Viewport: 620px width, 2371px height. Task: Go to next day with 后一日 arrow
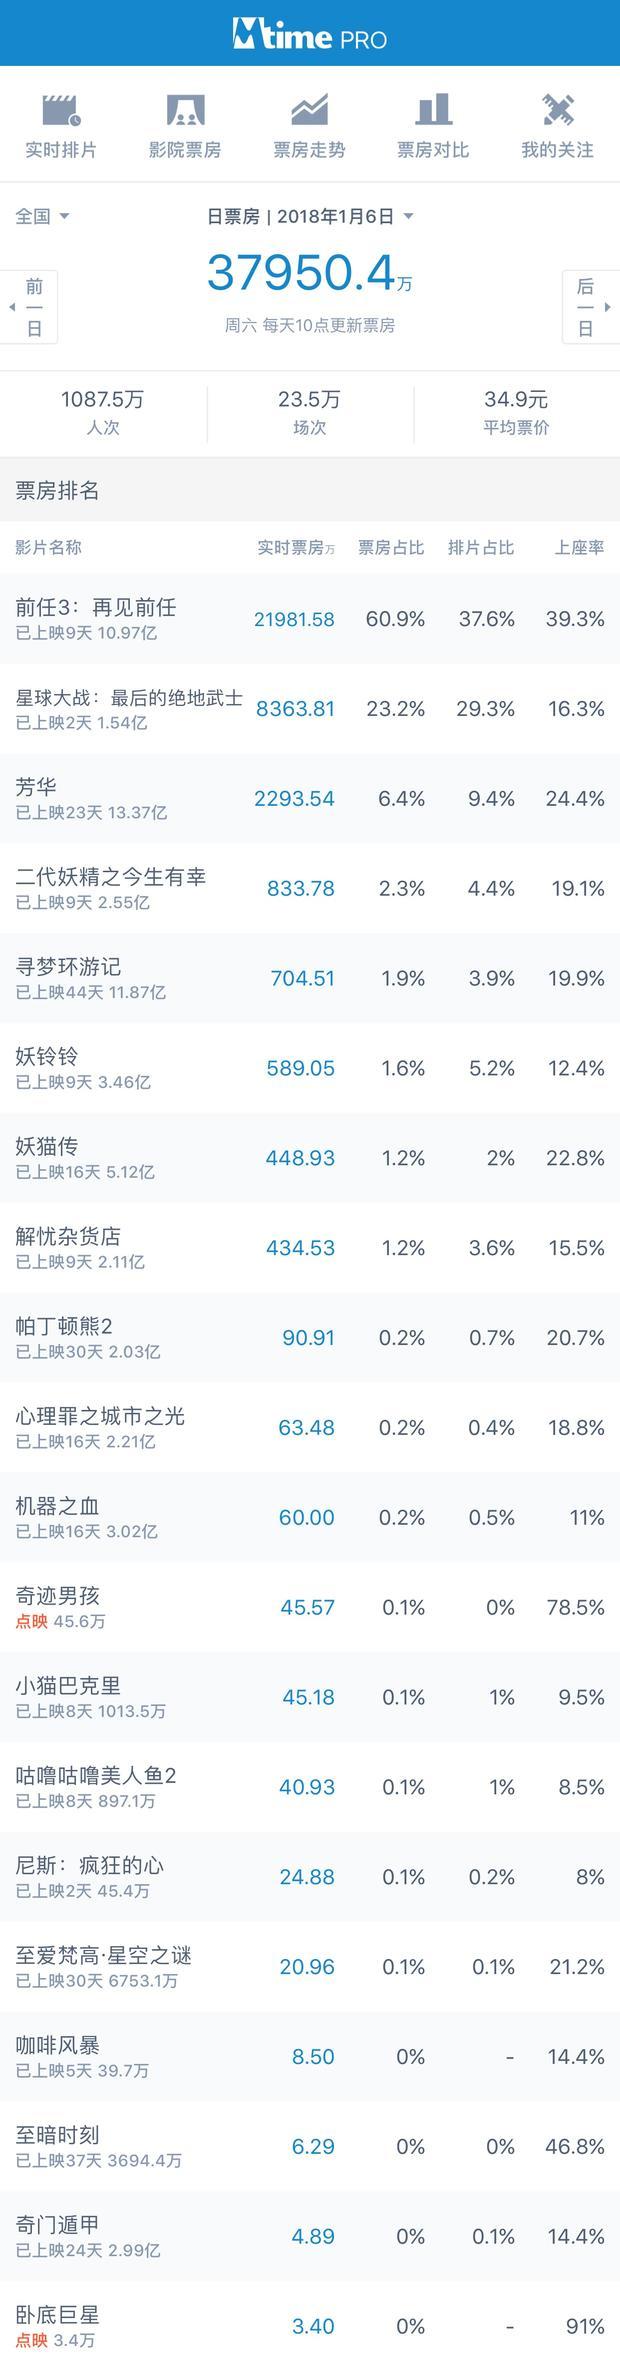[x=591, y=307]
